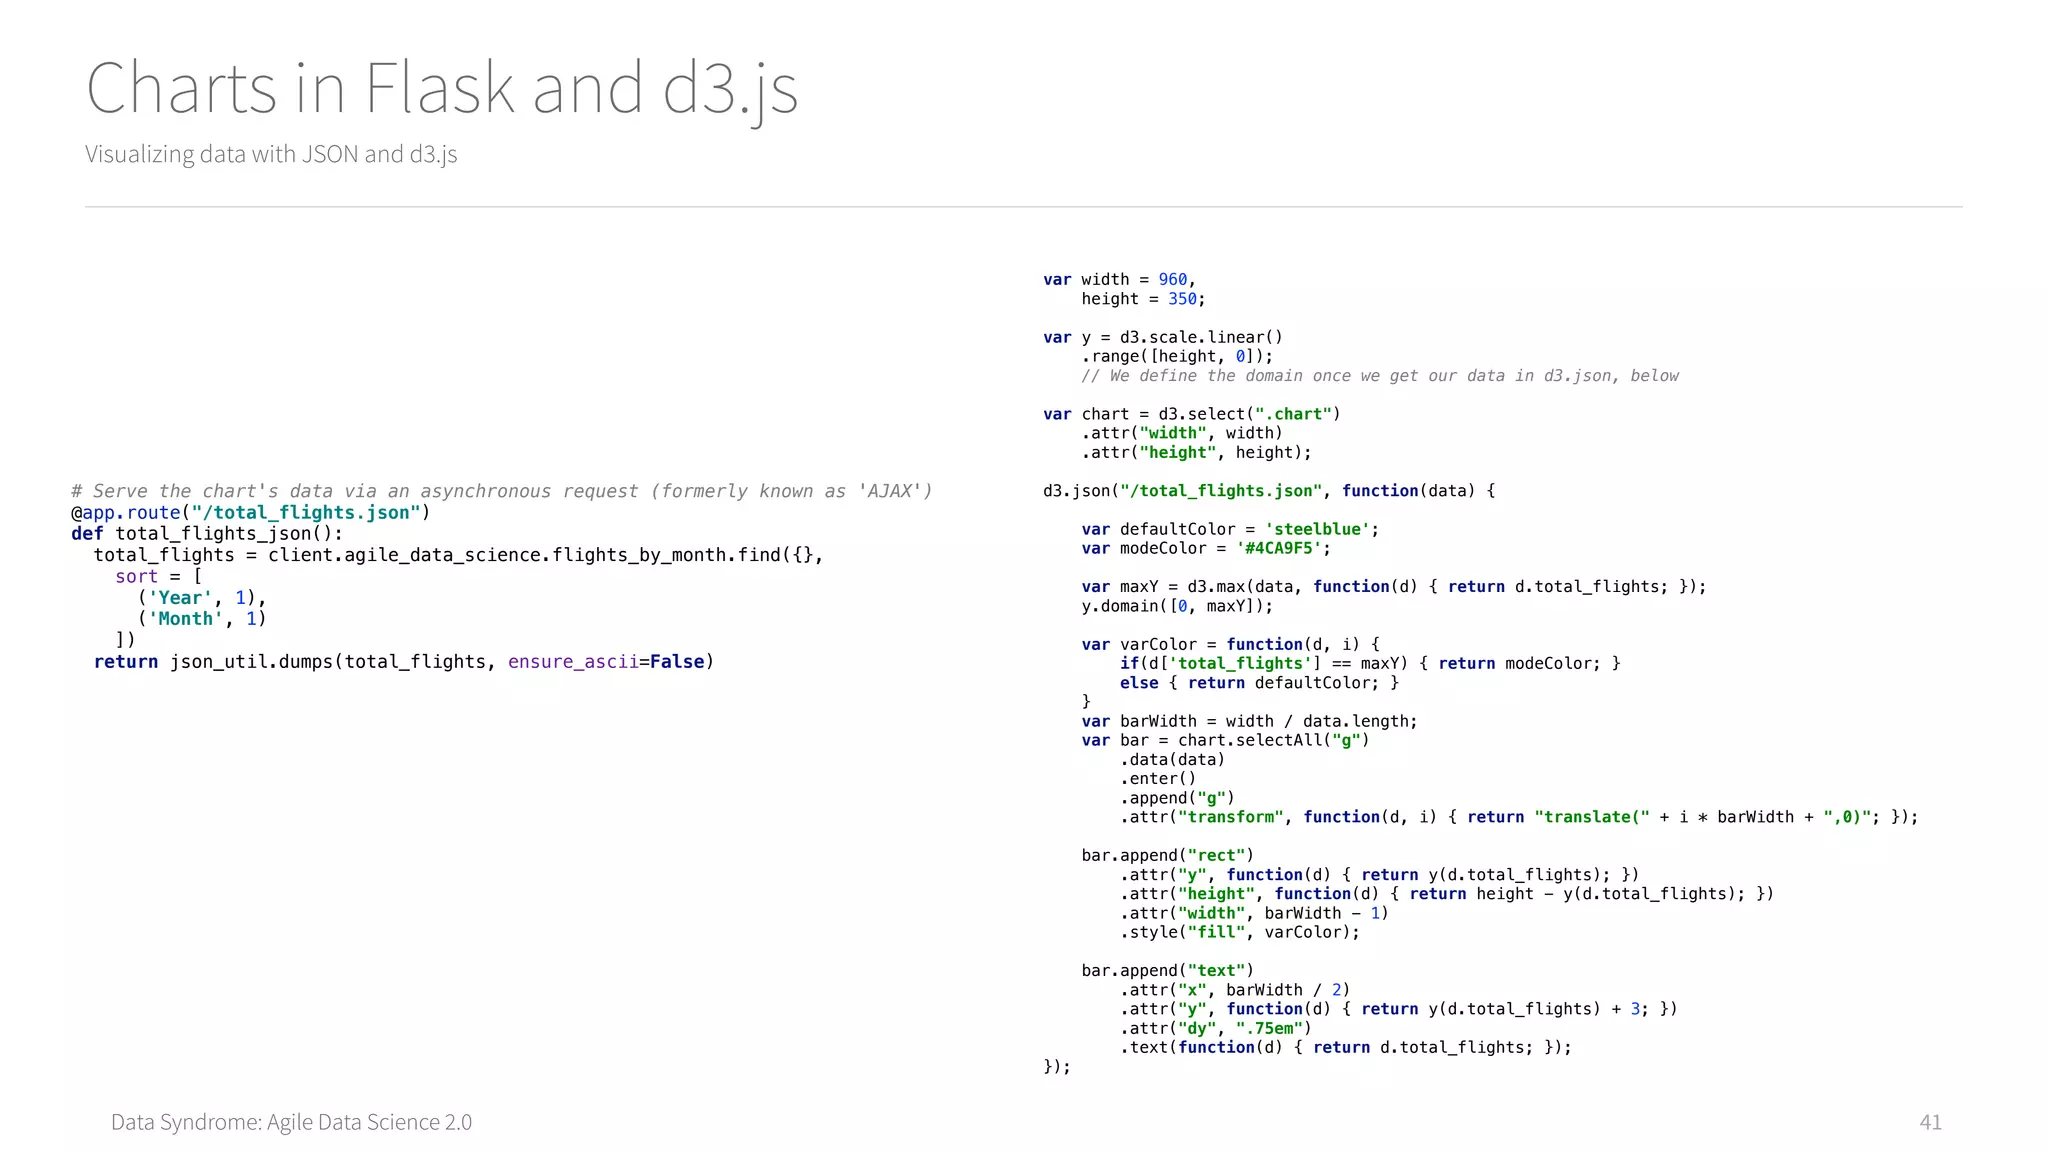Click the Python comment mentioning 'AJAX'
This screenshot has height=1152, width=2048.
click(501, 491)
